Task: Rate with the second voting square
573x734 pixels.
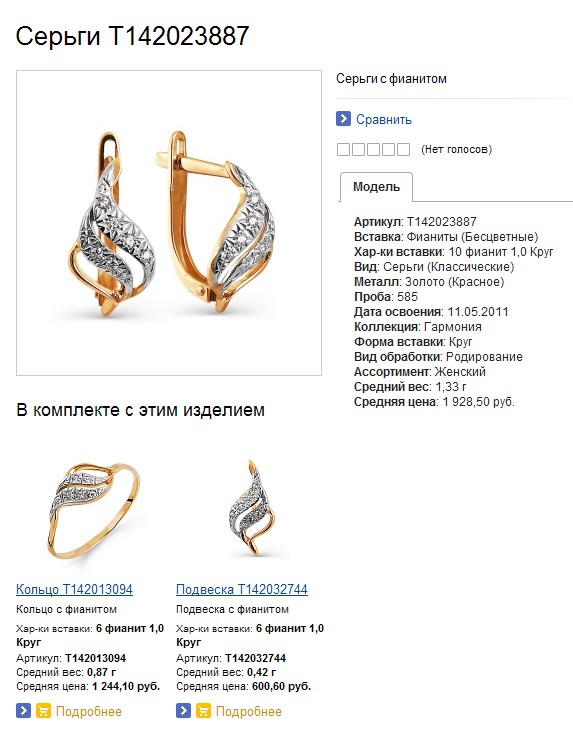Action: pos(358,150)
